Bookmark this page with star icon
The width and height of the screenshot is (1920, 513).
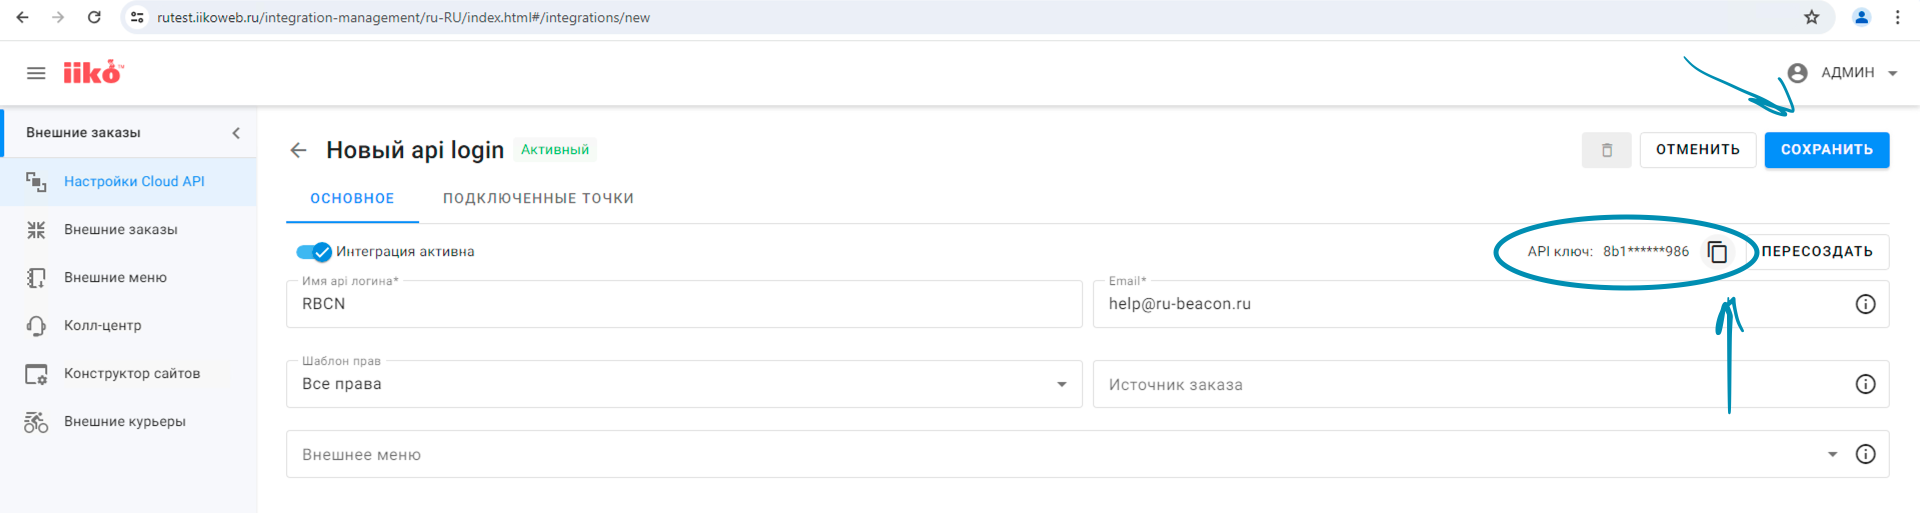coord(1811,17)
